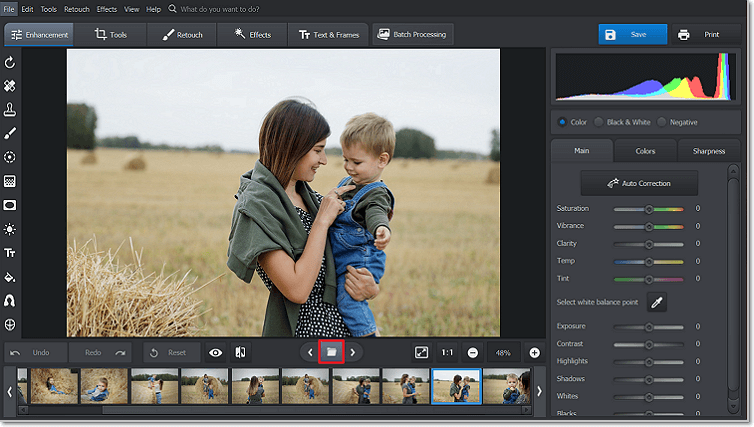The width and height of the screenshot is (754, 427).
Task: Switch to the Enhancement tab
Action: 39,35
